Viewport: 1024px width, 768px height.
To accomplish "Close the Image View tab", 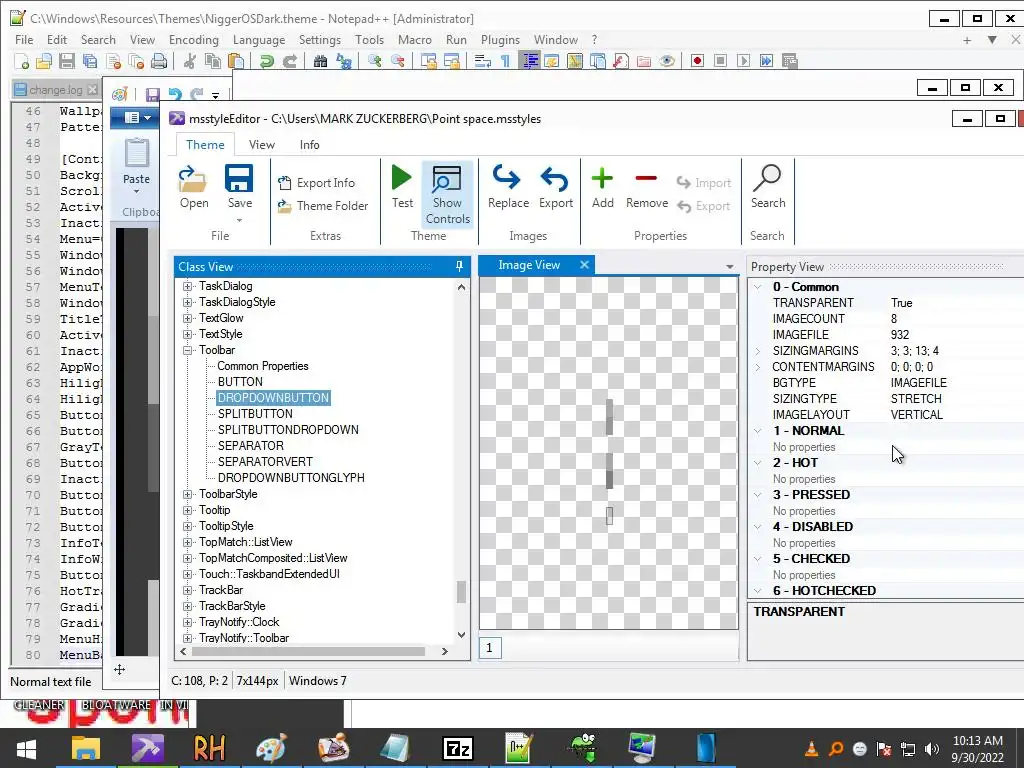I will (x=584, y=264).
